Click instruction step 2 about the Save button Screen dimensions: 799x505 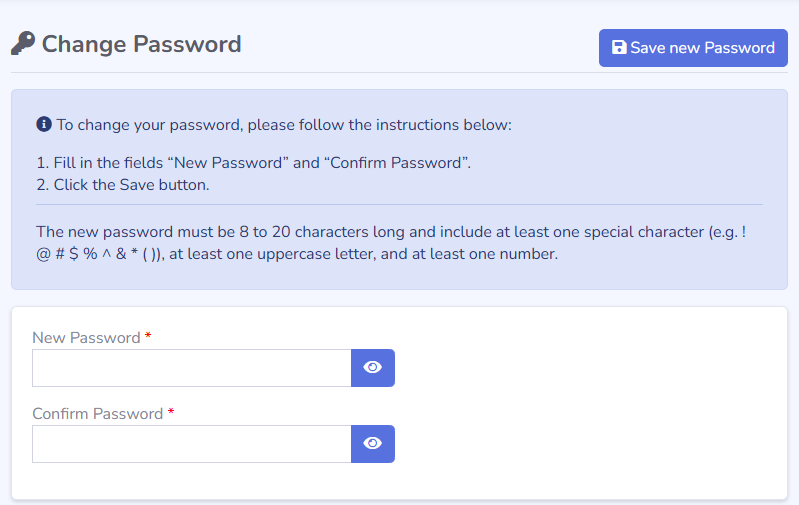click(x=122, y=185)
